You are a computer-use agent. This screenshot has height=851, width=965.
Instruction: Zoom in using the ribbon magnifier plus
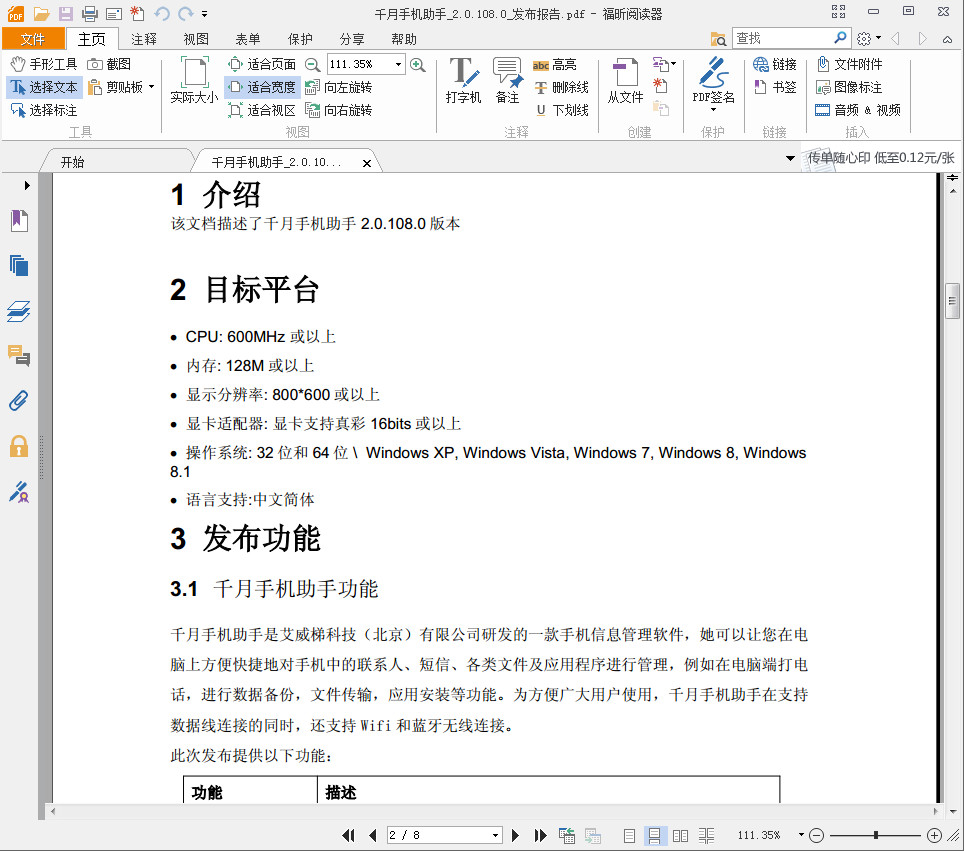click(x=418, y=65)
